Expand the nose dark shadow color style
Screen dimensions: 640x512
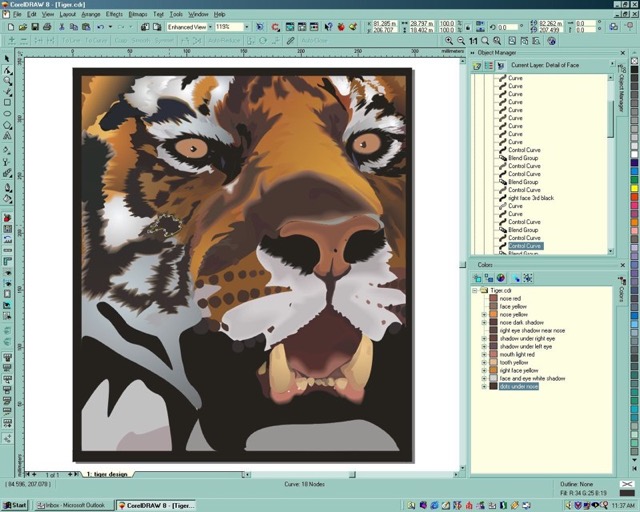[x=484, y=323]
